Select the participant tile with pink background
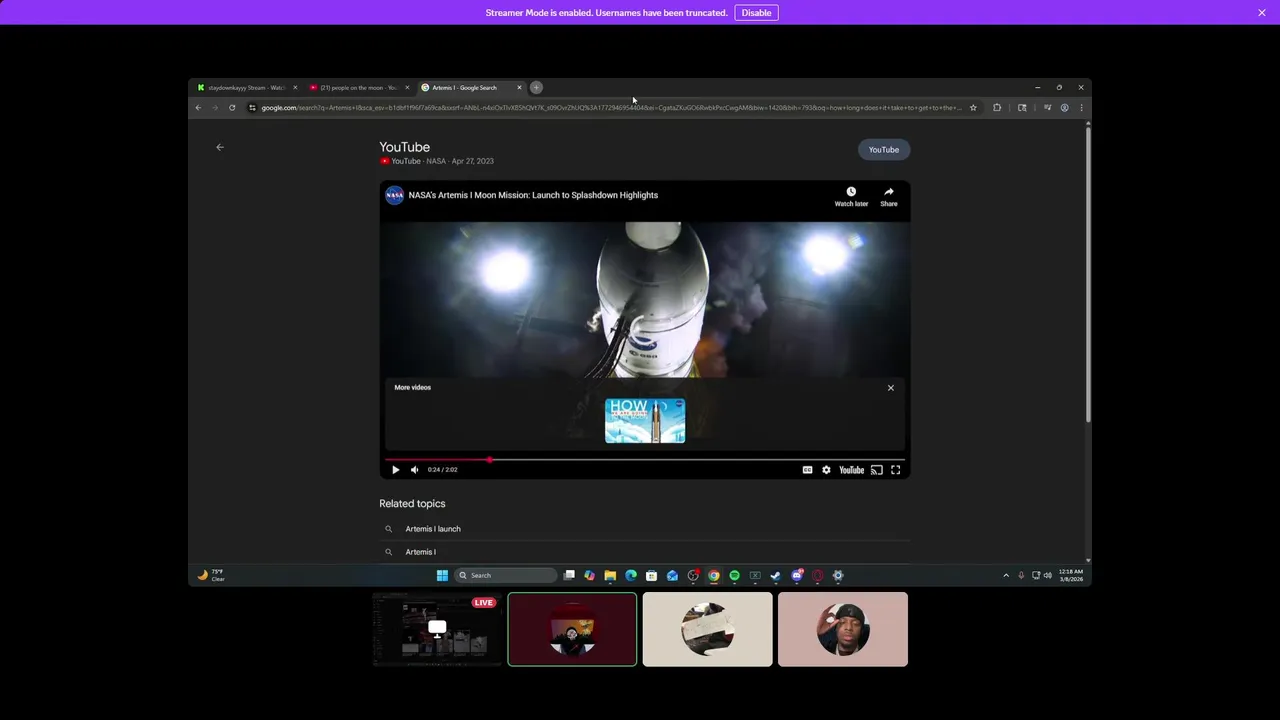The image size is (1280, 720). point(843,629)
